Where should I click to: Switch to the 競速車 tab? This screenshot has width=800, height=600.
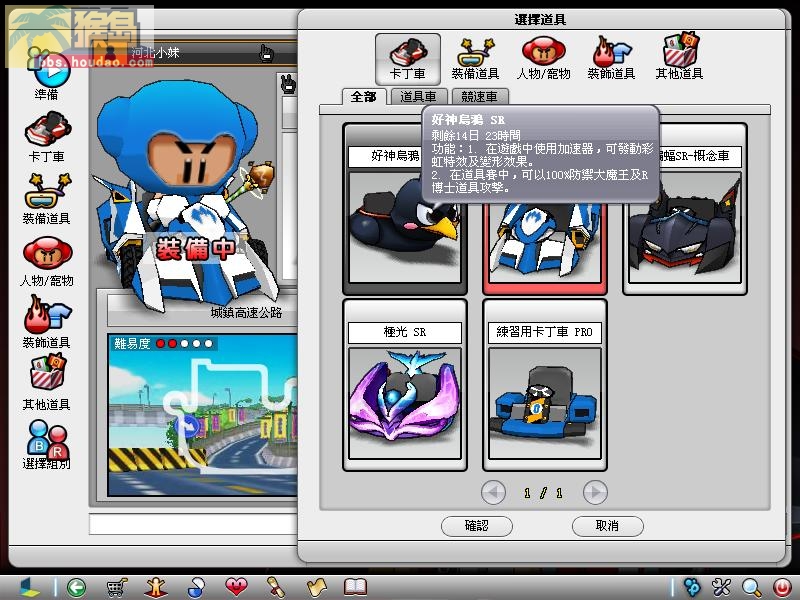480,96
